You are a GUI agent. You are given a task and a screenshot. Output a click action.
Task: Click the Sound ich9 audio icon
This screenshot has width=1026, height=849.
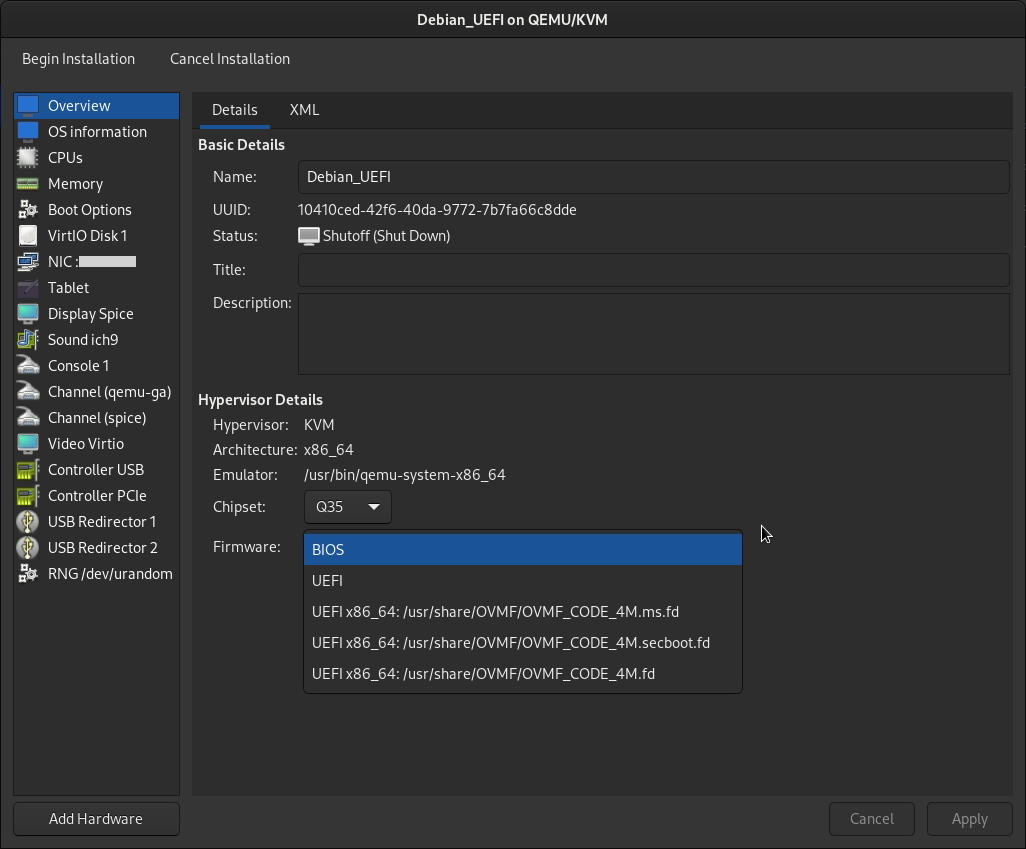click(x=28, y=340)
